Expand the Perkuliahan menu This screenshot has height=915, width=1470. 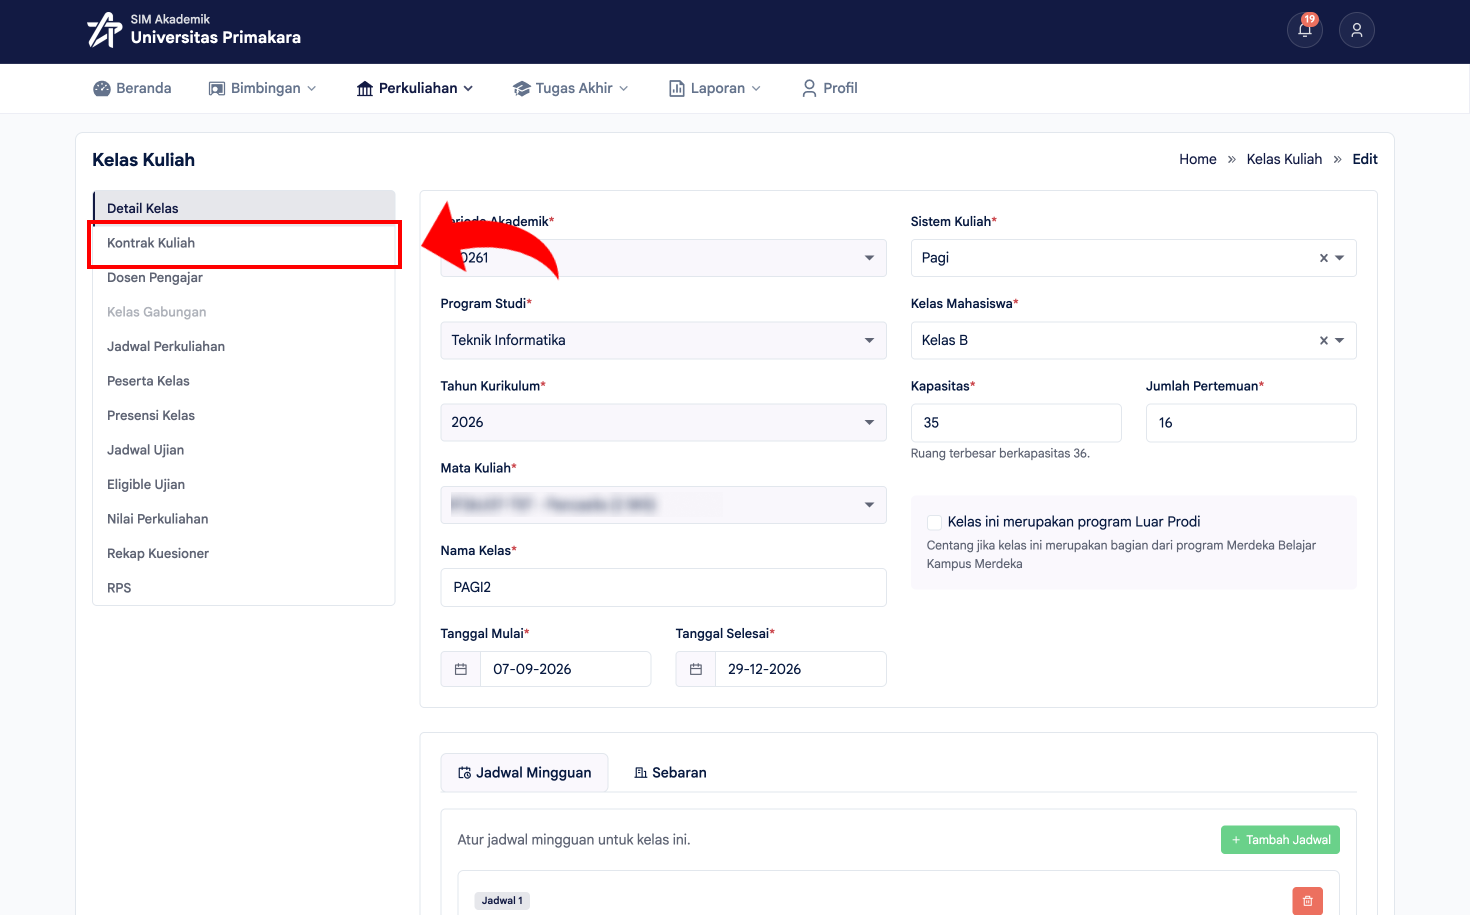click(x=415, y=88)
